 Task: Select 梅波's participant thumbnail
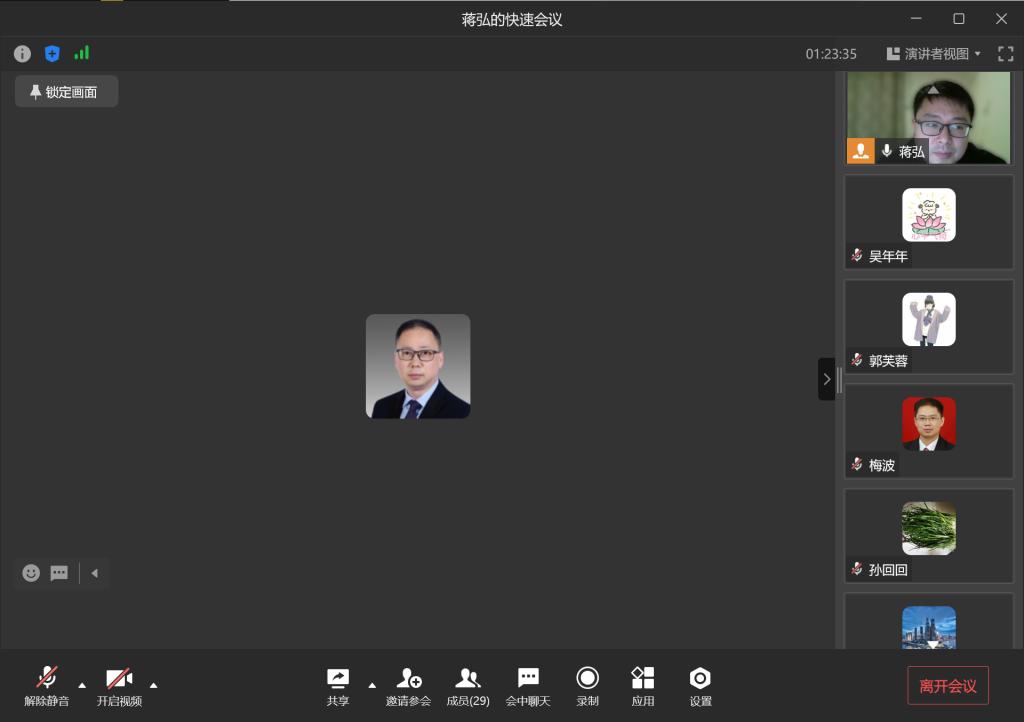click(x=928, y=431)
